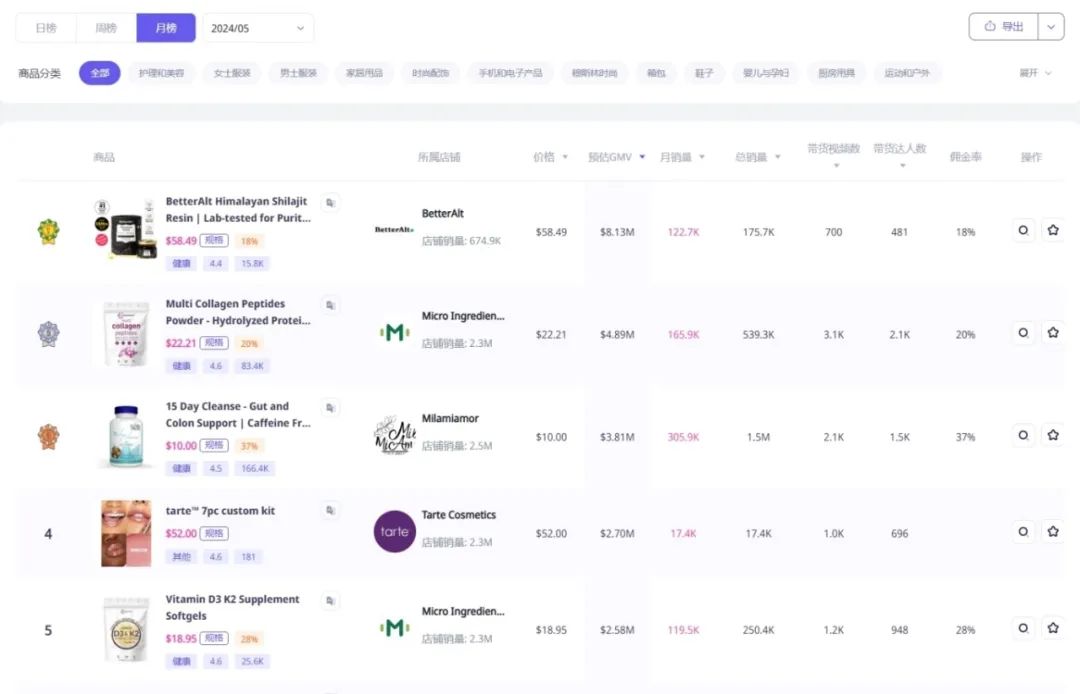Screen dimensions: 1080x694
Task: Filter by the 护理和美容 category
Action: pos(161,73)
